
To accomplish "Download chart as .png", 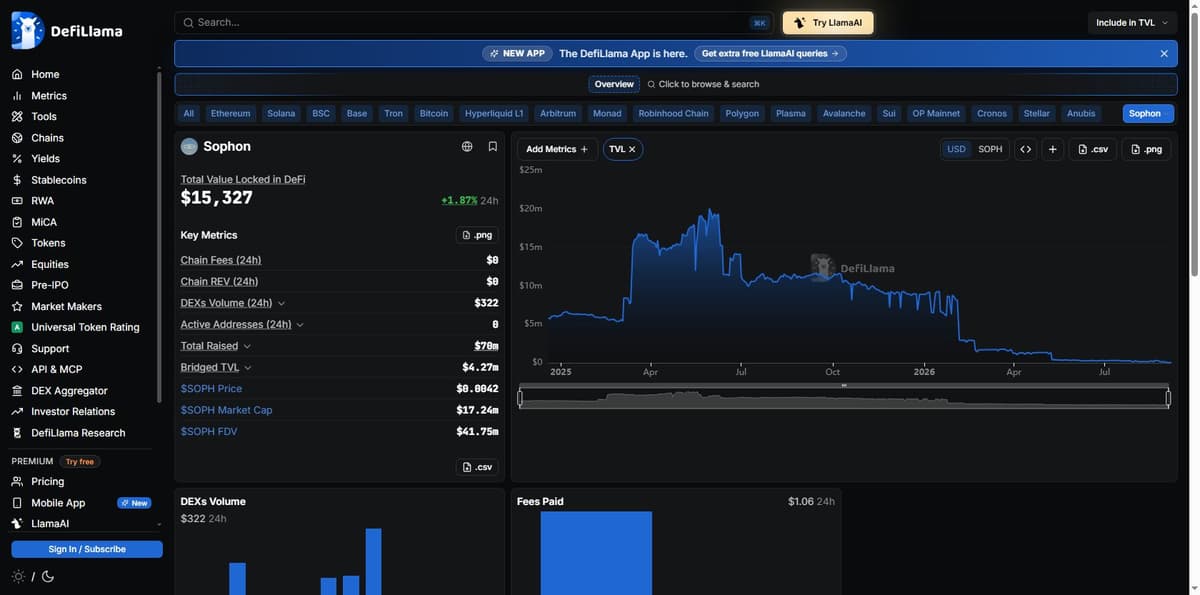I will 1146,149.
